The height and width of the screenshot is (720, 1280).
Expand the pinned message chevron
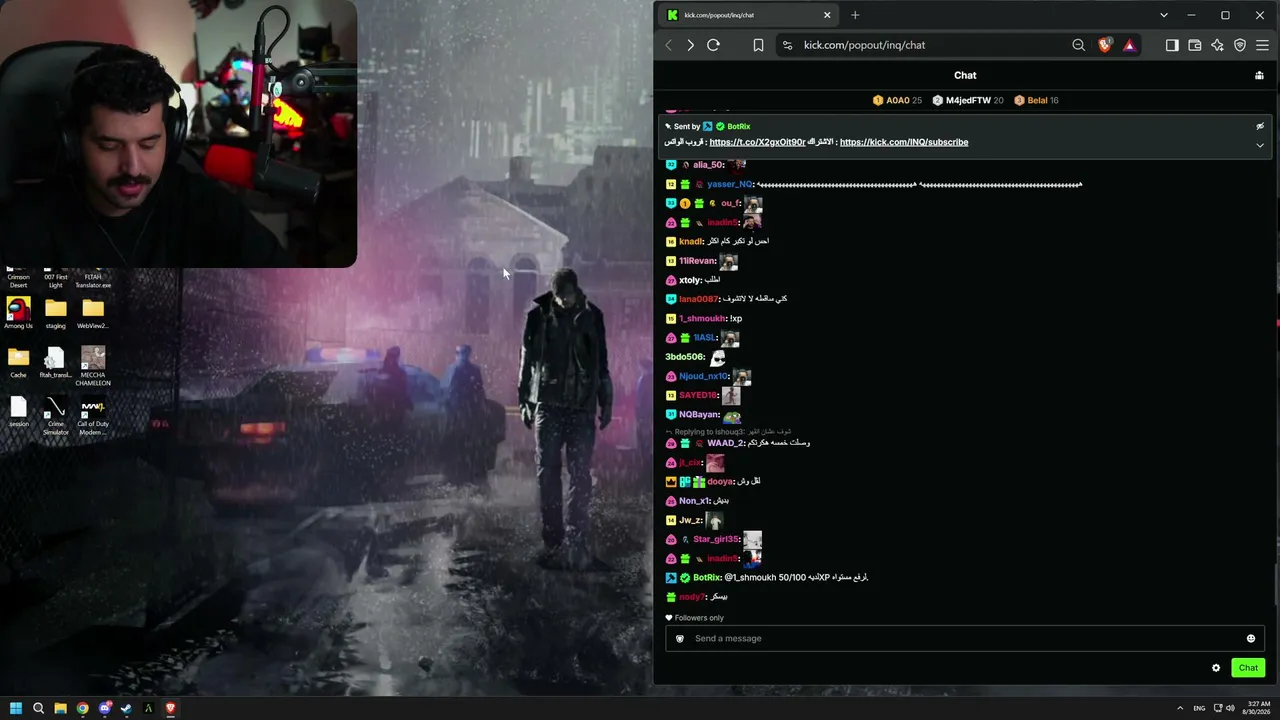(1260, 145)
